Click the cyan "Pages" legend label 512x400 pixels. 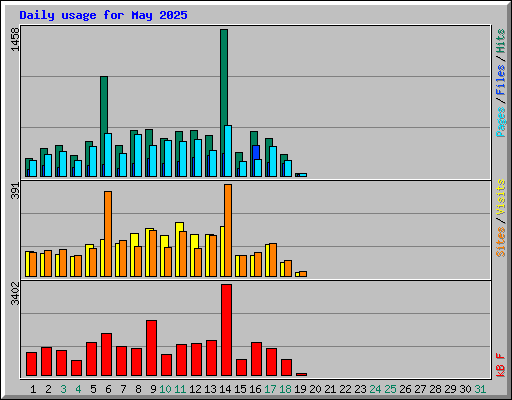(501, 122)
